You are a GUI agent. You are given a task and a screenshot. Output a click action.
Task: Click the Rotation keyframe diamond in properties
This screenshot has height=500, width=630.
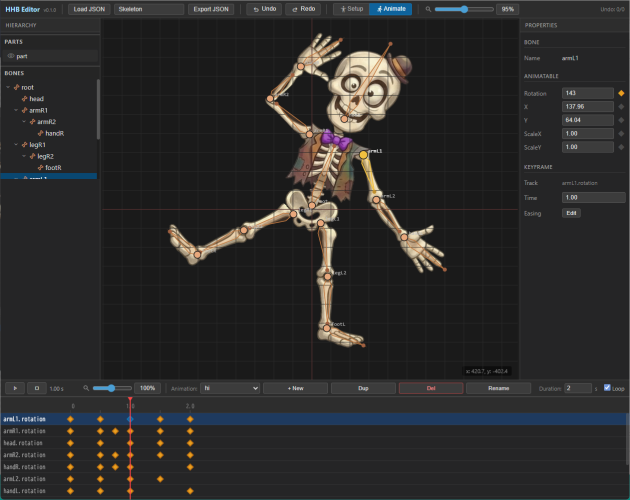click(621, 93)
